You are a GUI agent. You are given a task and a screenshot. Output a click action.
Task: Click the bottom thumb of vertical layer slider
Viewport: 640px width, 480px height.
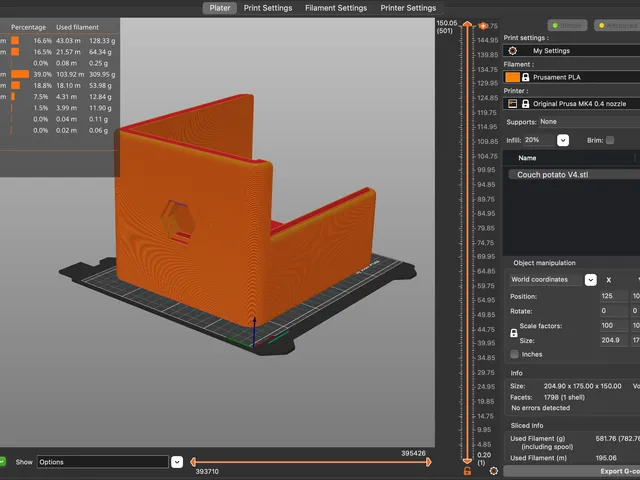[x=467, y=461]
